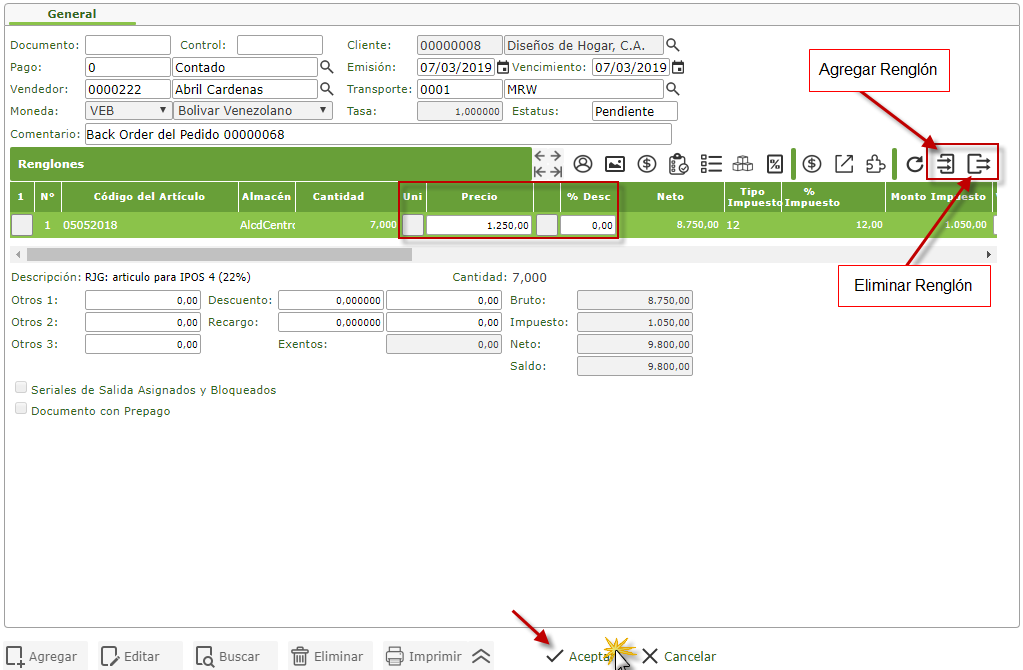Open the Moneda VEB dropdown
The height and width of the screenshot is (670, 1023).
pos(128,111)
